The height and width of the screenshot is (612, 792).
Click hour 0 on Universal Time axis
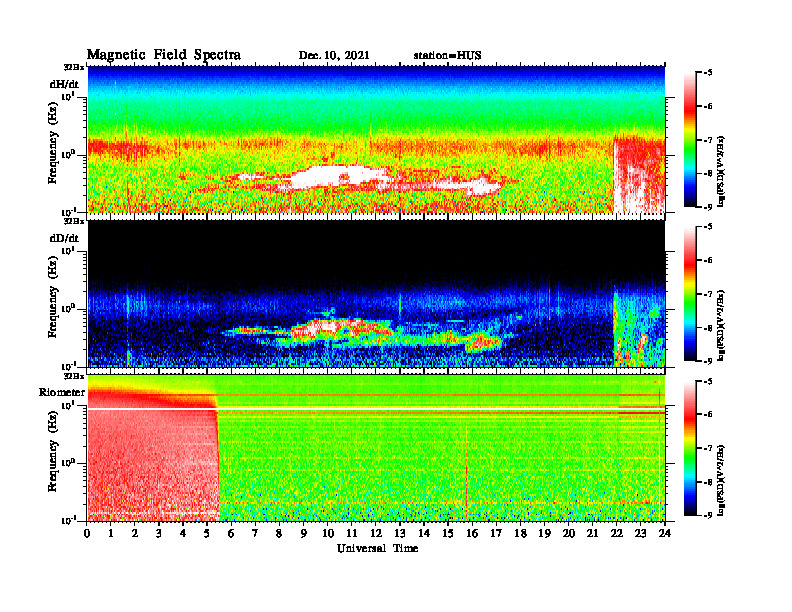[x=87, y=533]
